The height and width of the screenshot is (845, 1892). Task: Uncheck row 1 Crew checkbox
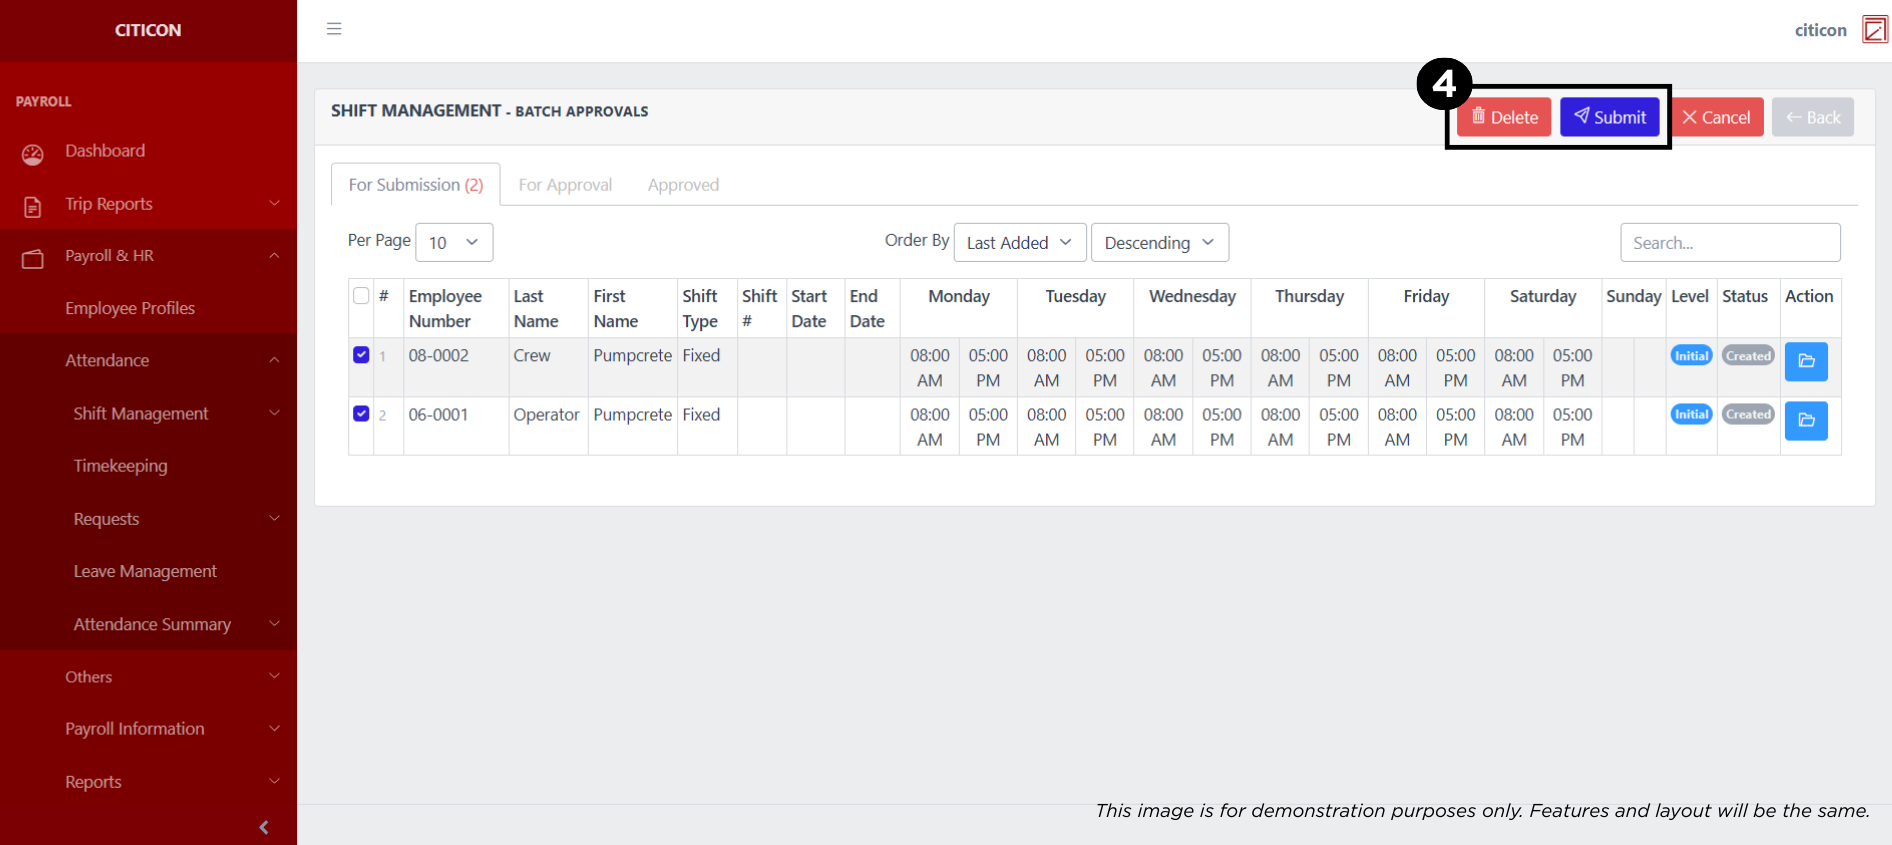(361, 355)
